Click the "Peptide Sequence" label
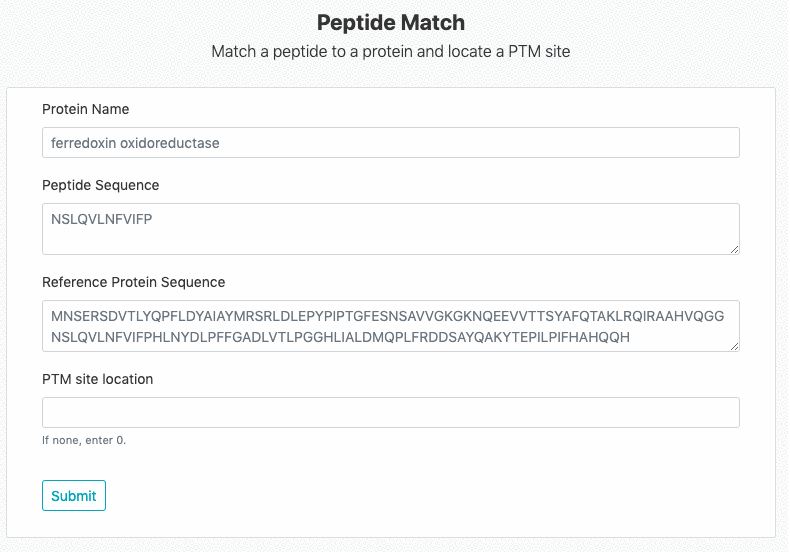Image resolution: width=790 pixels, height=552 pixels. (100, 185)
